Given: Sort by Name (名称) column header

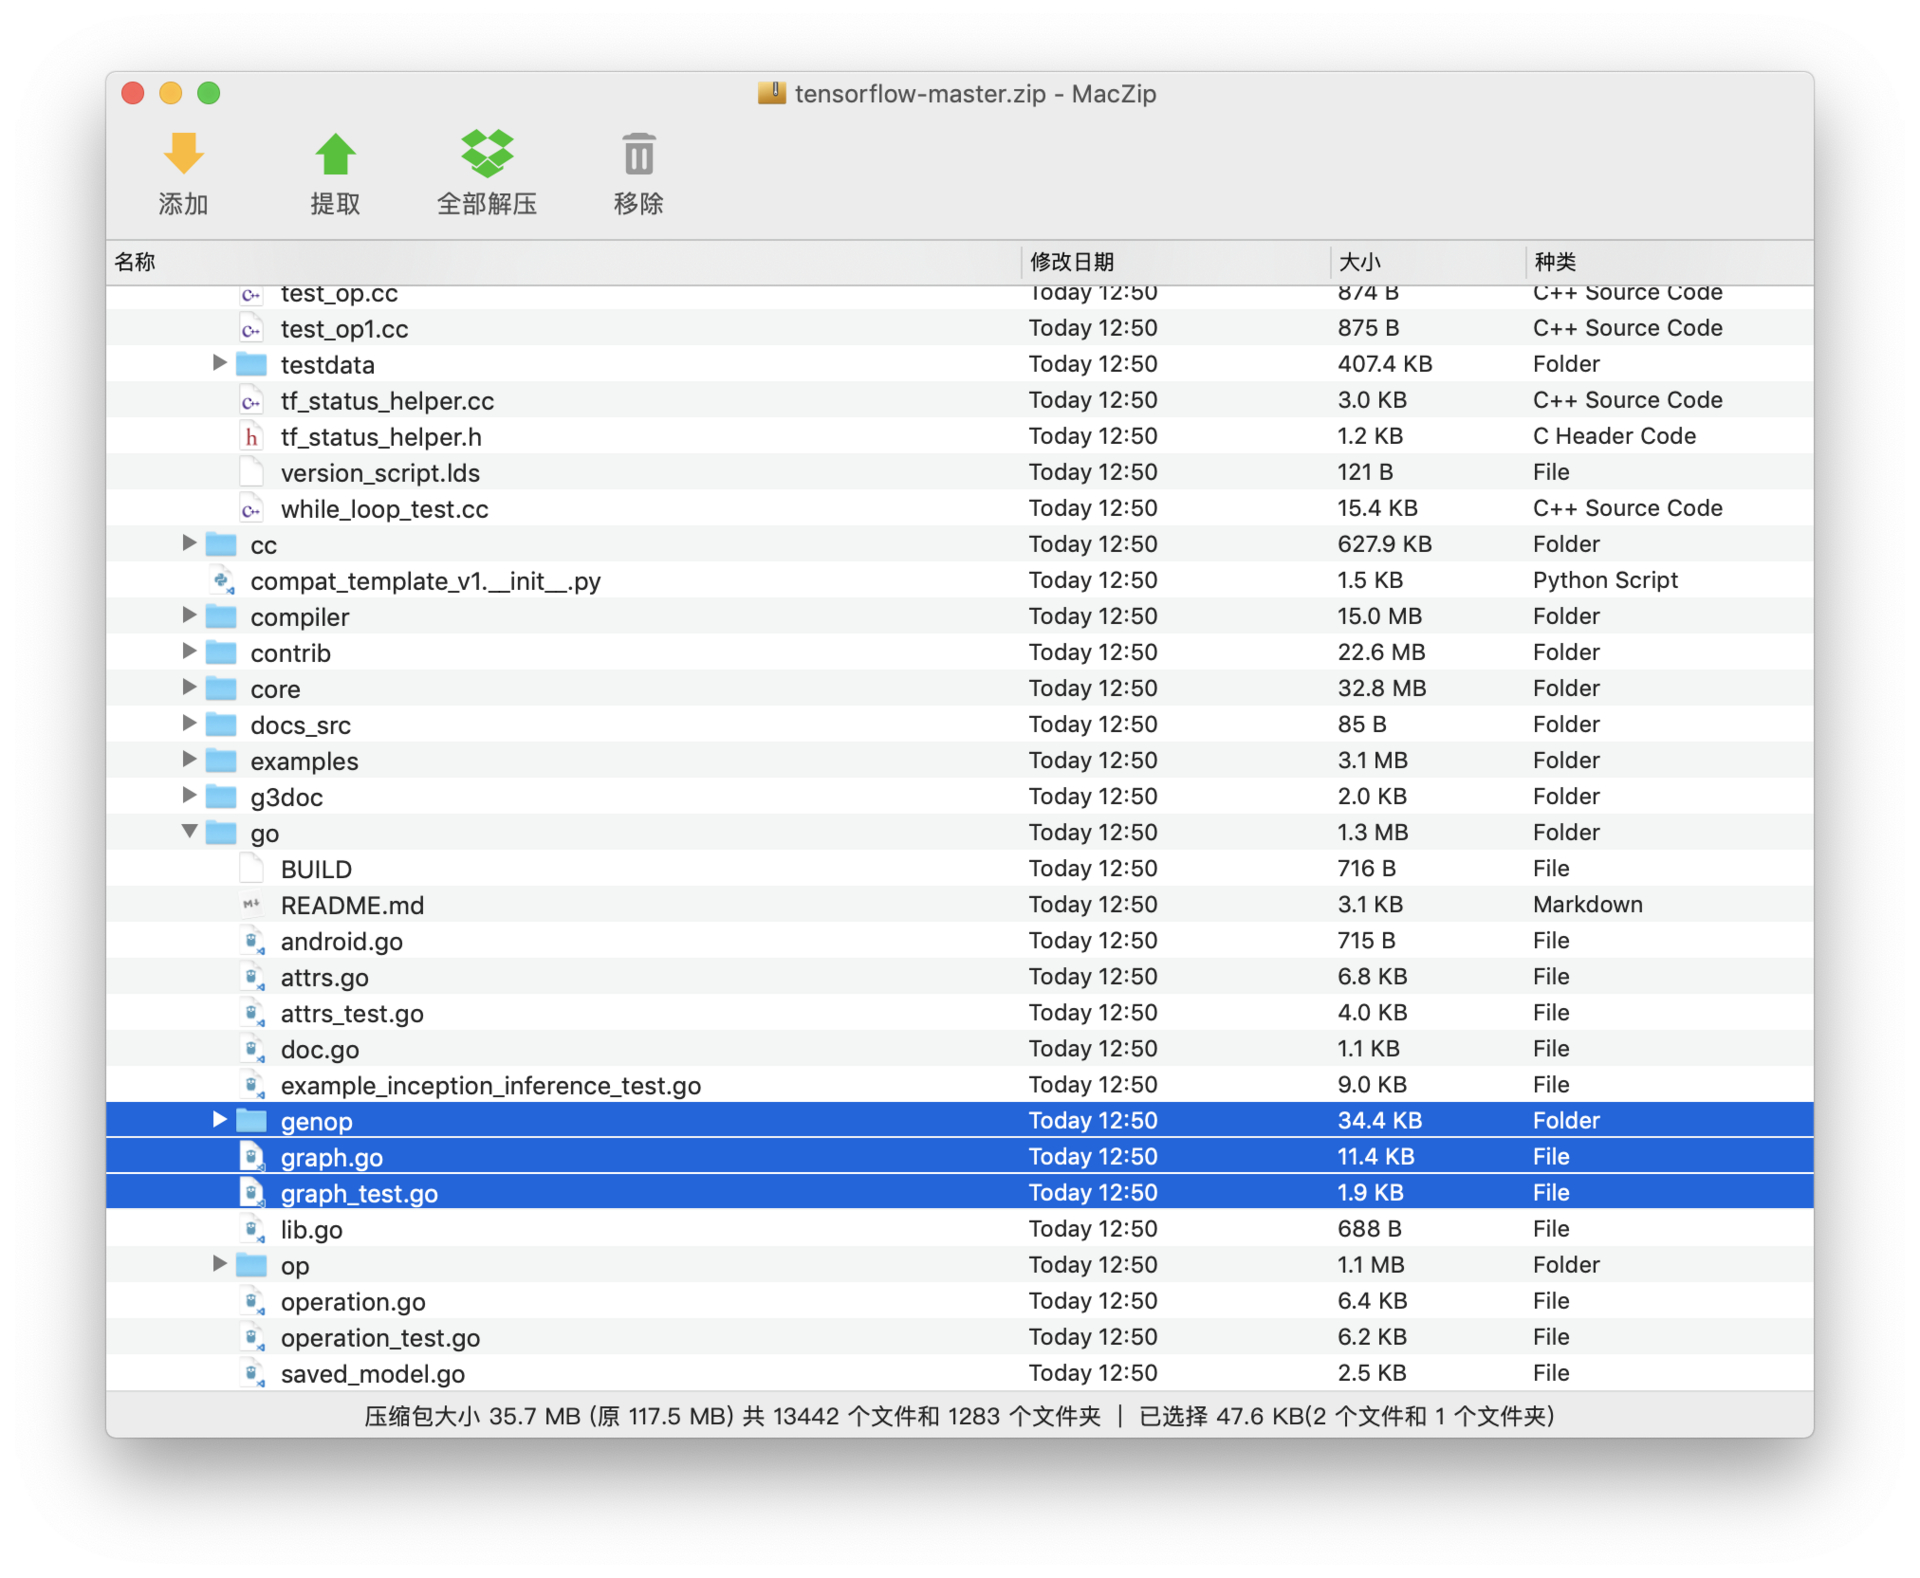Looking at the screenshot, I should click(x=563, y=262).
